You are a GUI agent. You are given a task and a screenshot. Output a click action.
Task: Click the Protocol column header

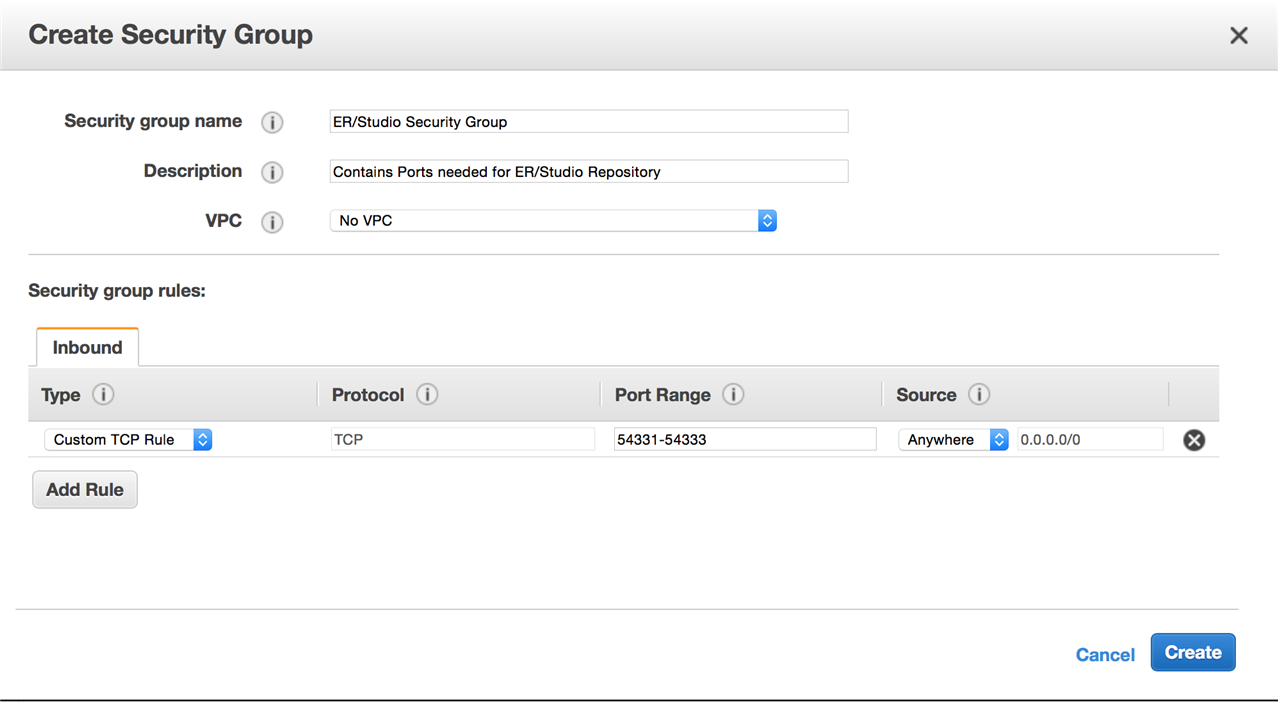pos(368,395)
